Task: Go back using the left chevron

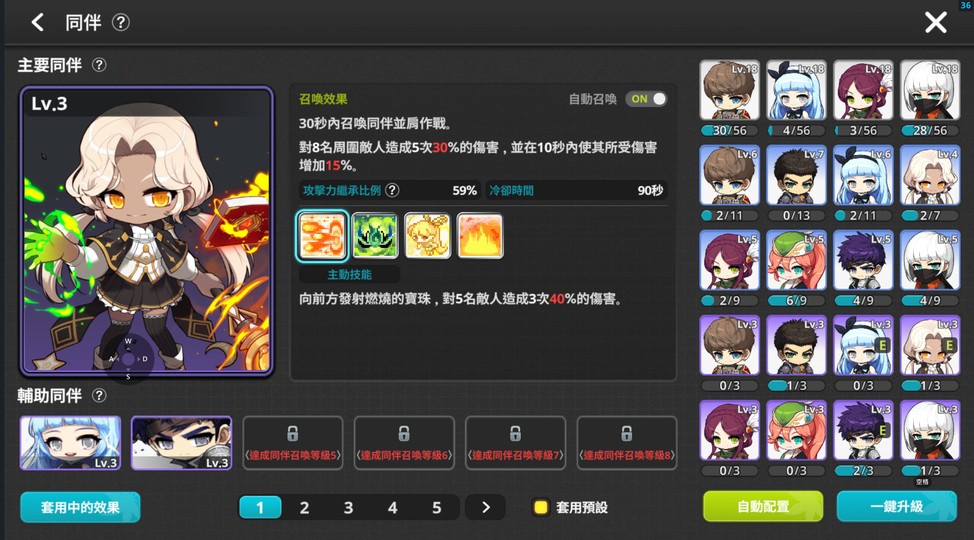Action: pyautogui.click(x=38, y=23)
